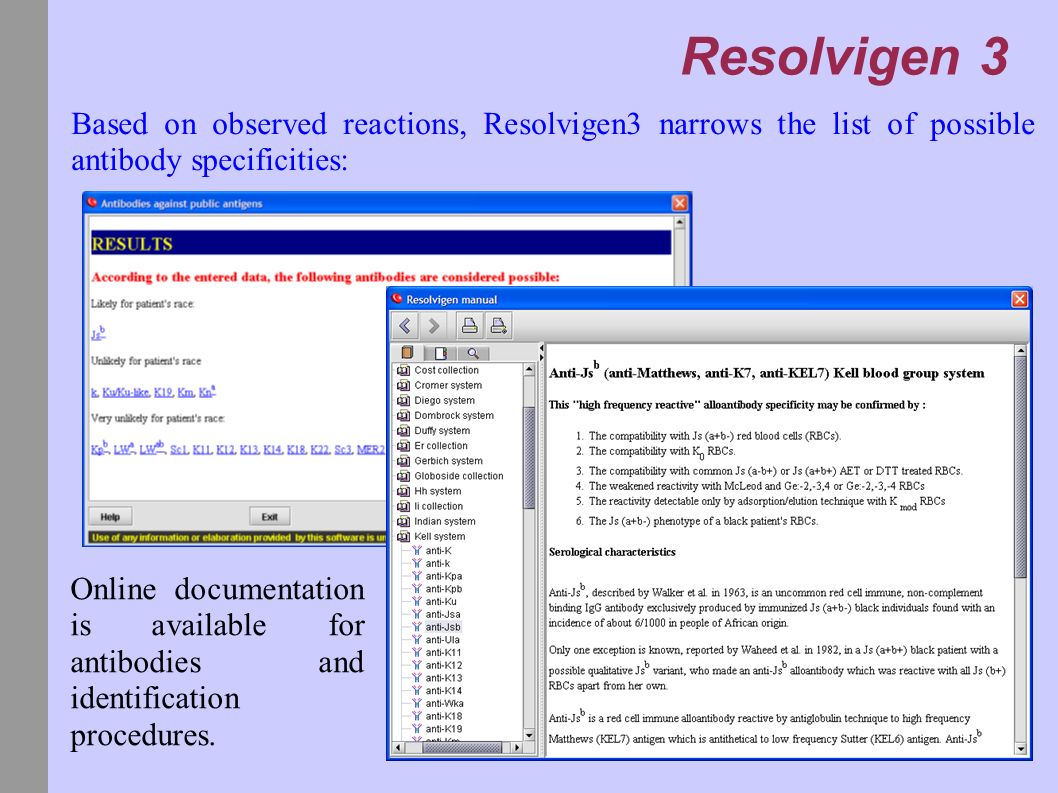Click manual content scrollbar down arrow
Image resolution: width=1058 pixels, height=793 pixels.
coord(1021,749)
